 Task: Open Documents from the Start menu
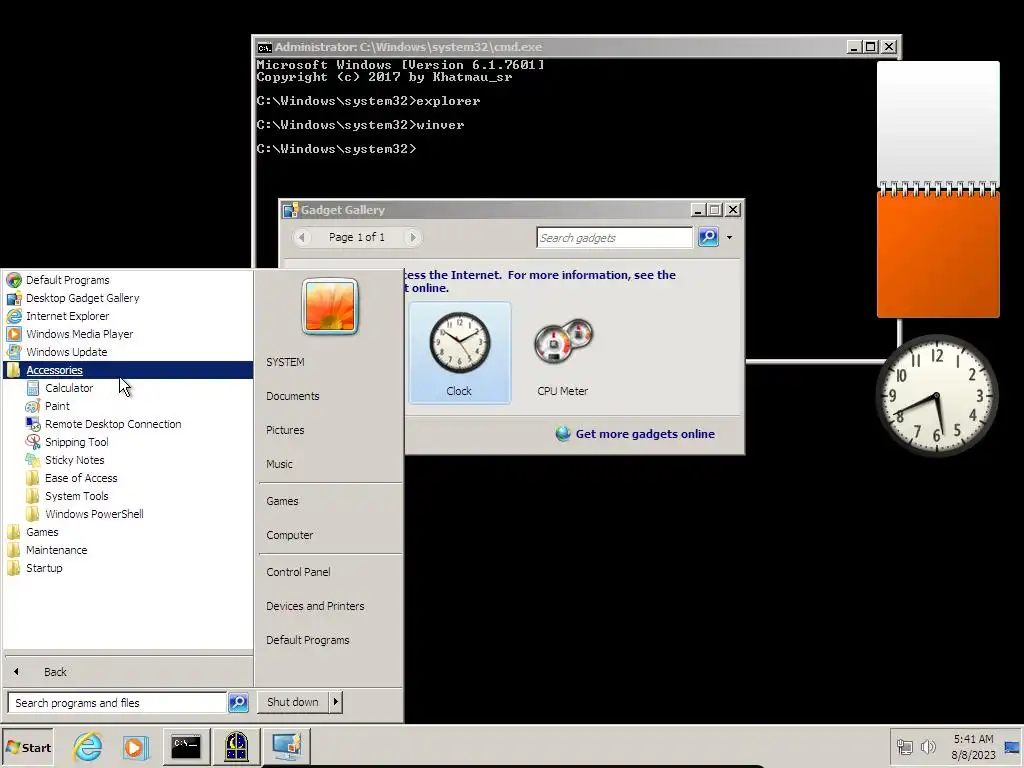pos(293,396)
